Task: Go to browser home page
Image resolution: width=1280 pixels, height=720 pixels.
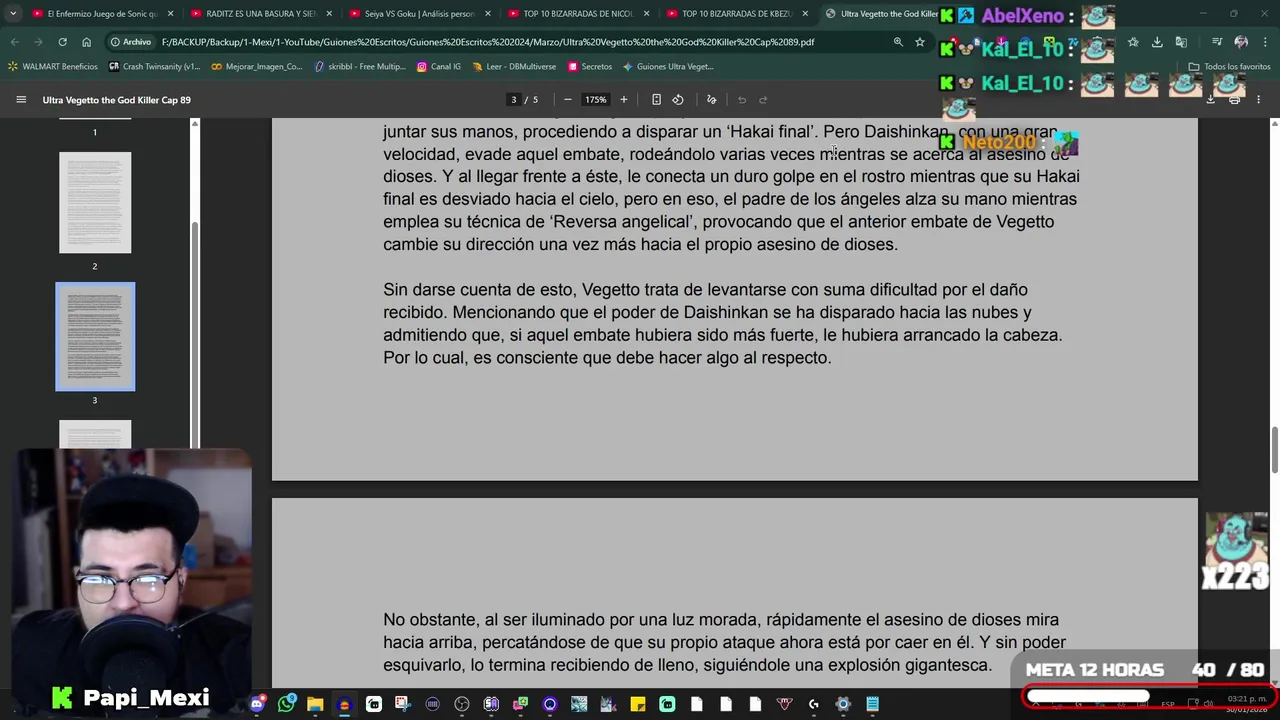Action: coord(86,42)
